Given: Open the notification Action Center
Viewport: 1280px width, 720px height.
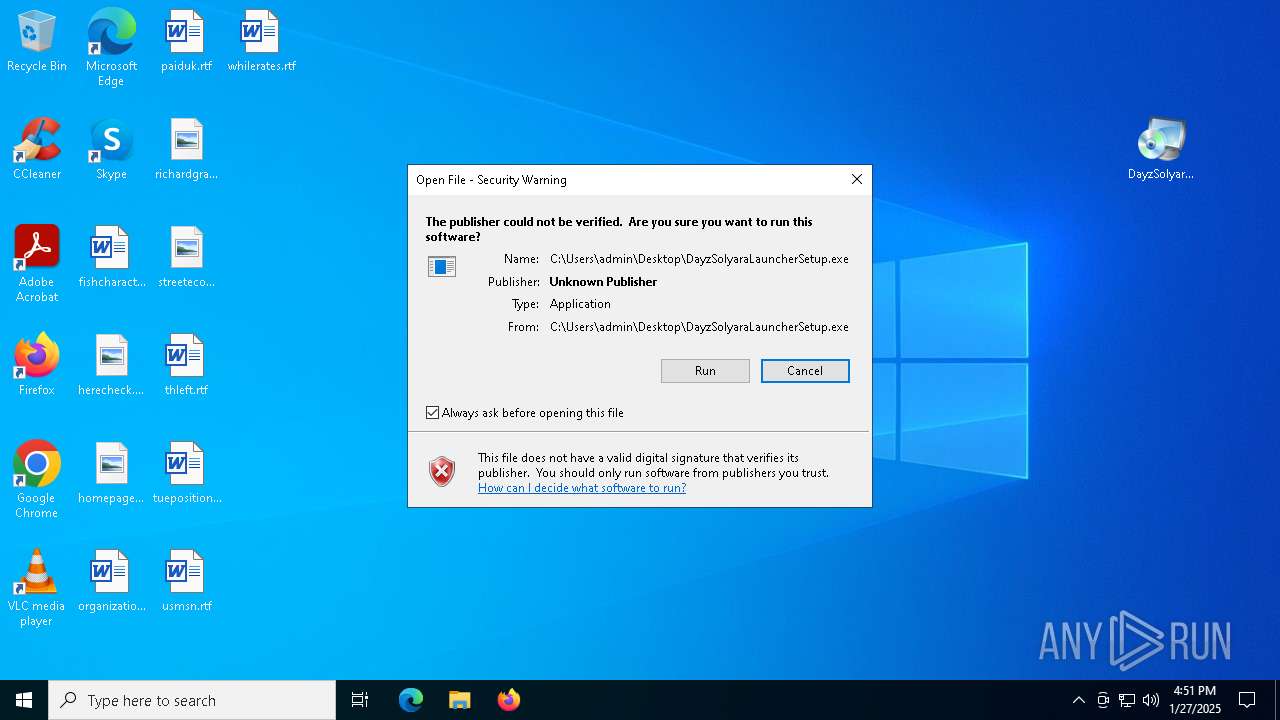Looking at the screenshot, I should 1247,700.
